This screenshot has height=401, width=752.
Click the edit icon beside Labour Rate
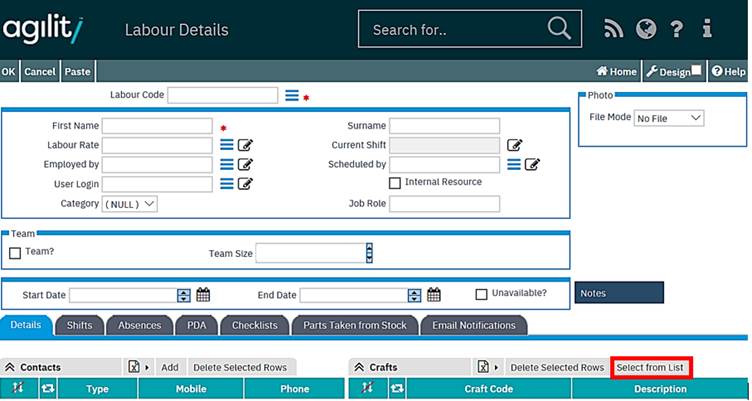point(245,146)
